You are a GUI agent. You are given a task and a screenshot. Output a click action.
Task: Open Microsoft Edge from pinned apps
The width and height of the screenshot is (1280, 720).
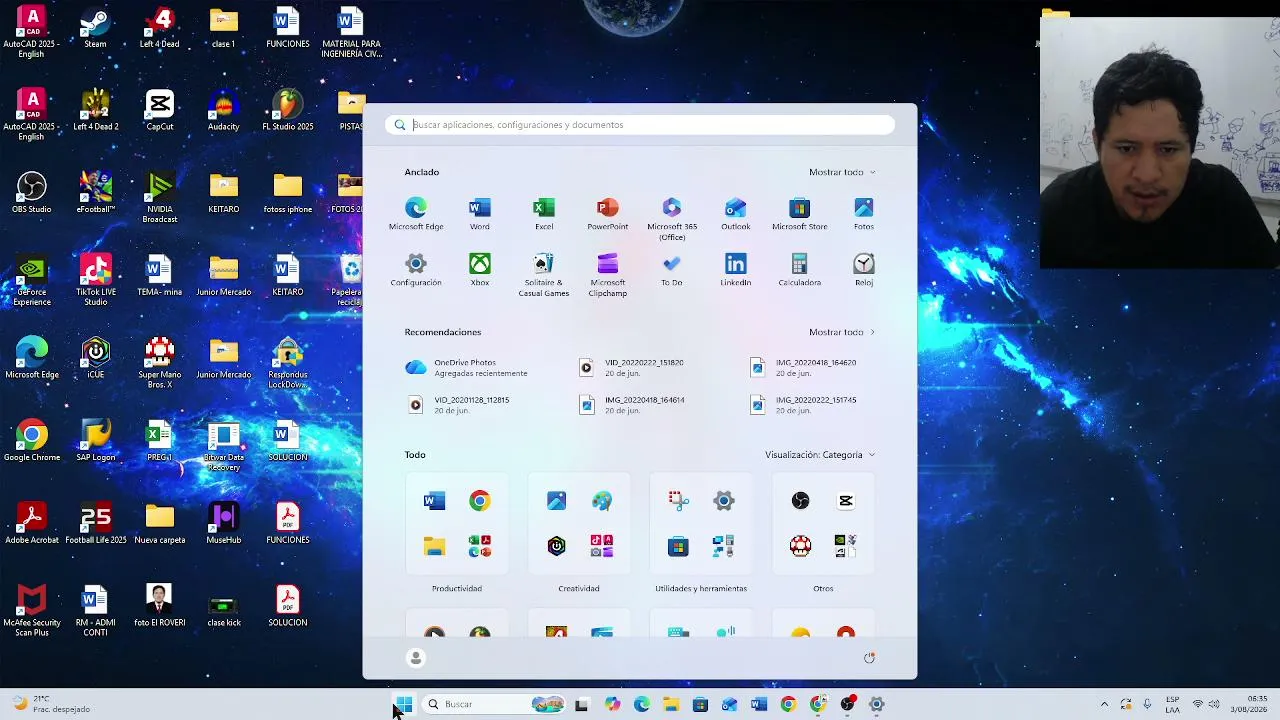416,214
